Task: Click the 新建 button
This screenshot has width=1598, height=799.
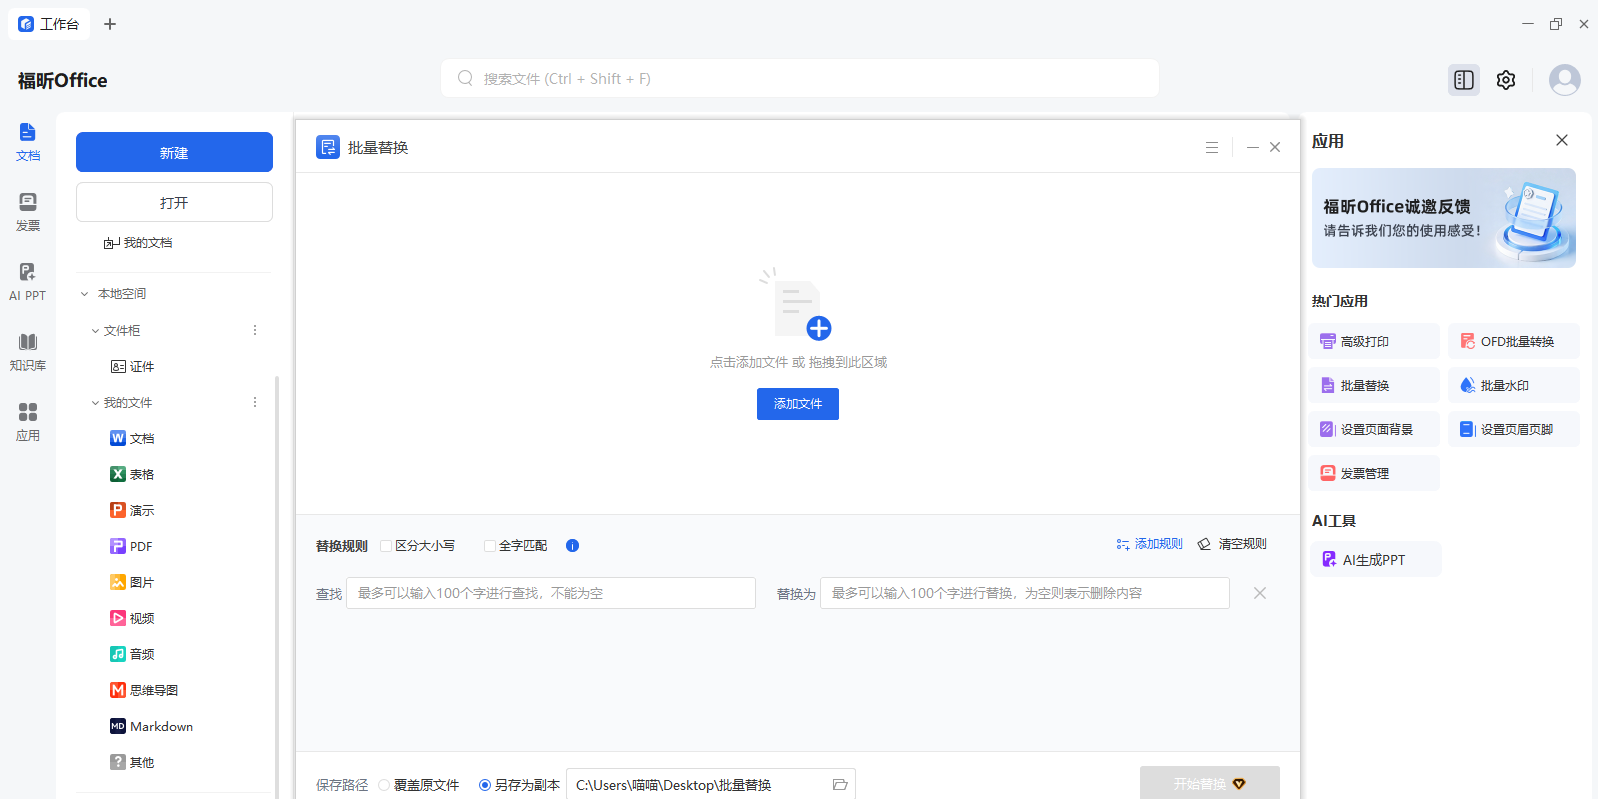Action: click(x=174, y=152)
